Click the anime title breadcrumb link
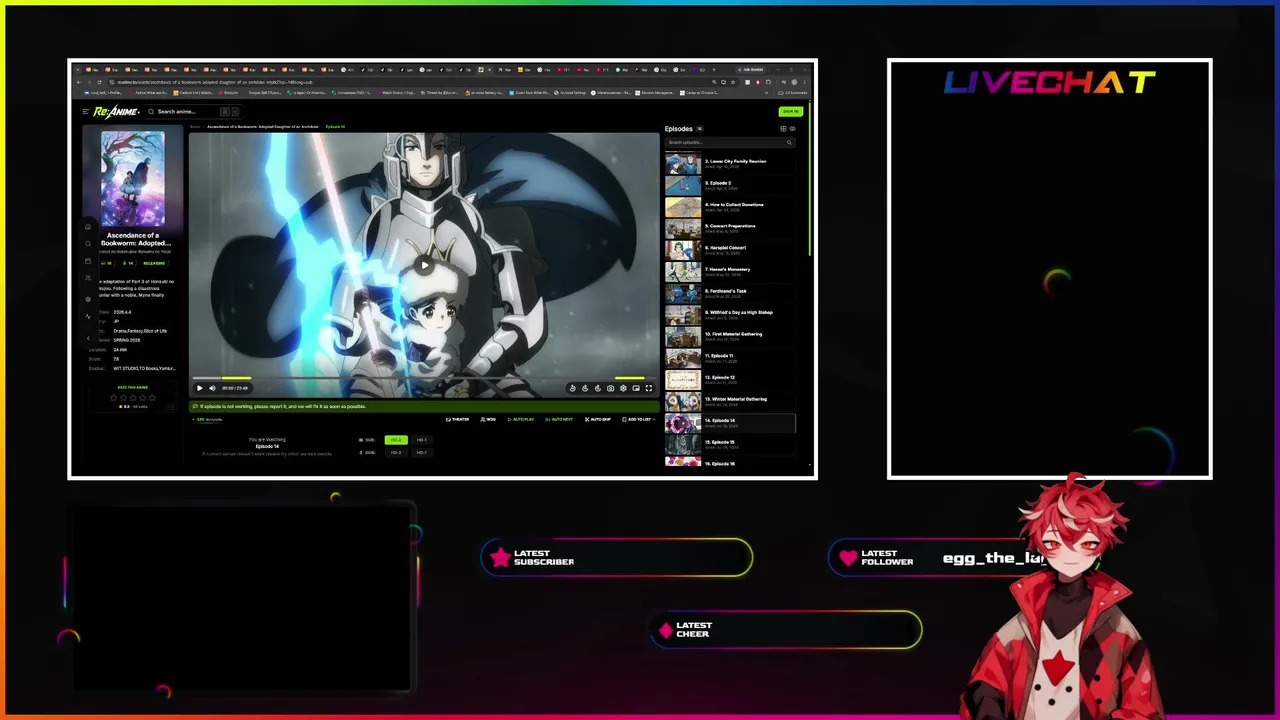Image resolution: width=1280 pixels, height=720 pixels. (x=261, y=127)
